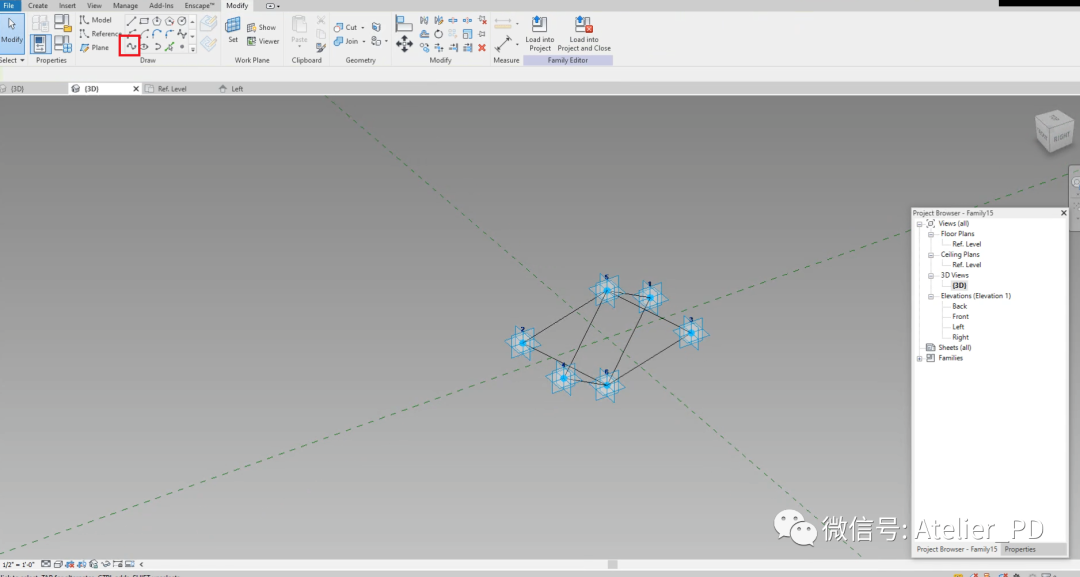Open the Join dropdown arrow

click(364, 41)
